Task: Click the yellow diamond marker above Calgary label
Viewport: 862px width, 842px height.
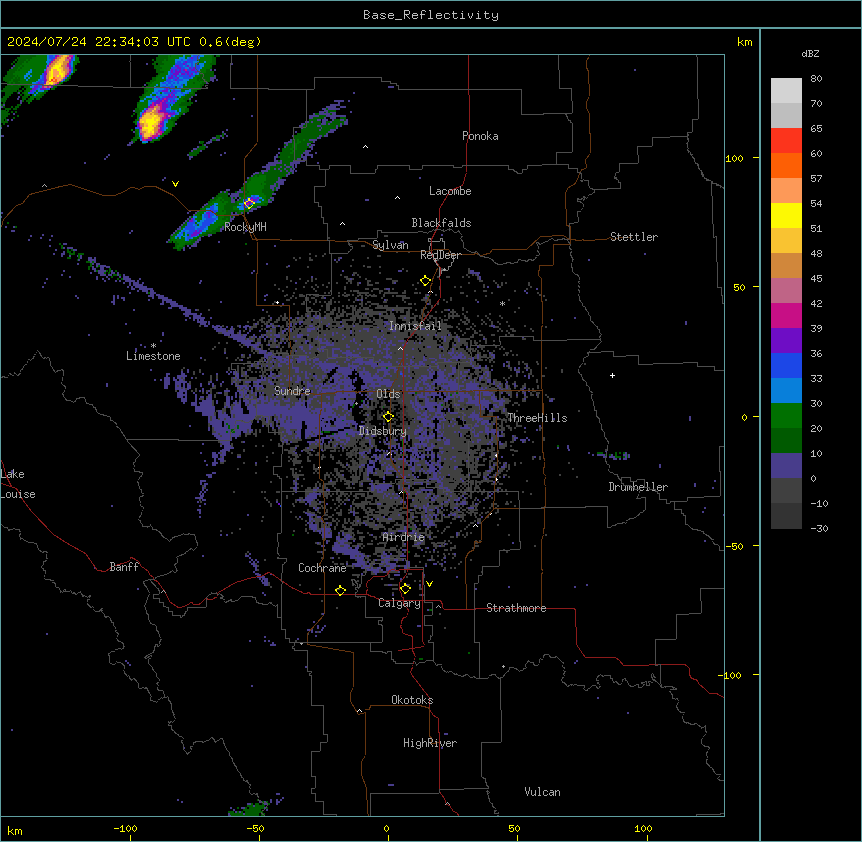Action: 405,589
